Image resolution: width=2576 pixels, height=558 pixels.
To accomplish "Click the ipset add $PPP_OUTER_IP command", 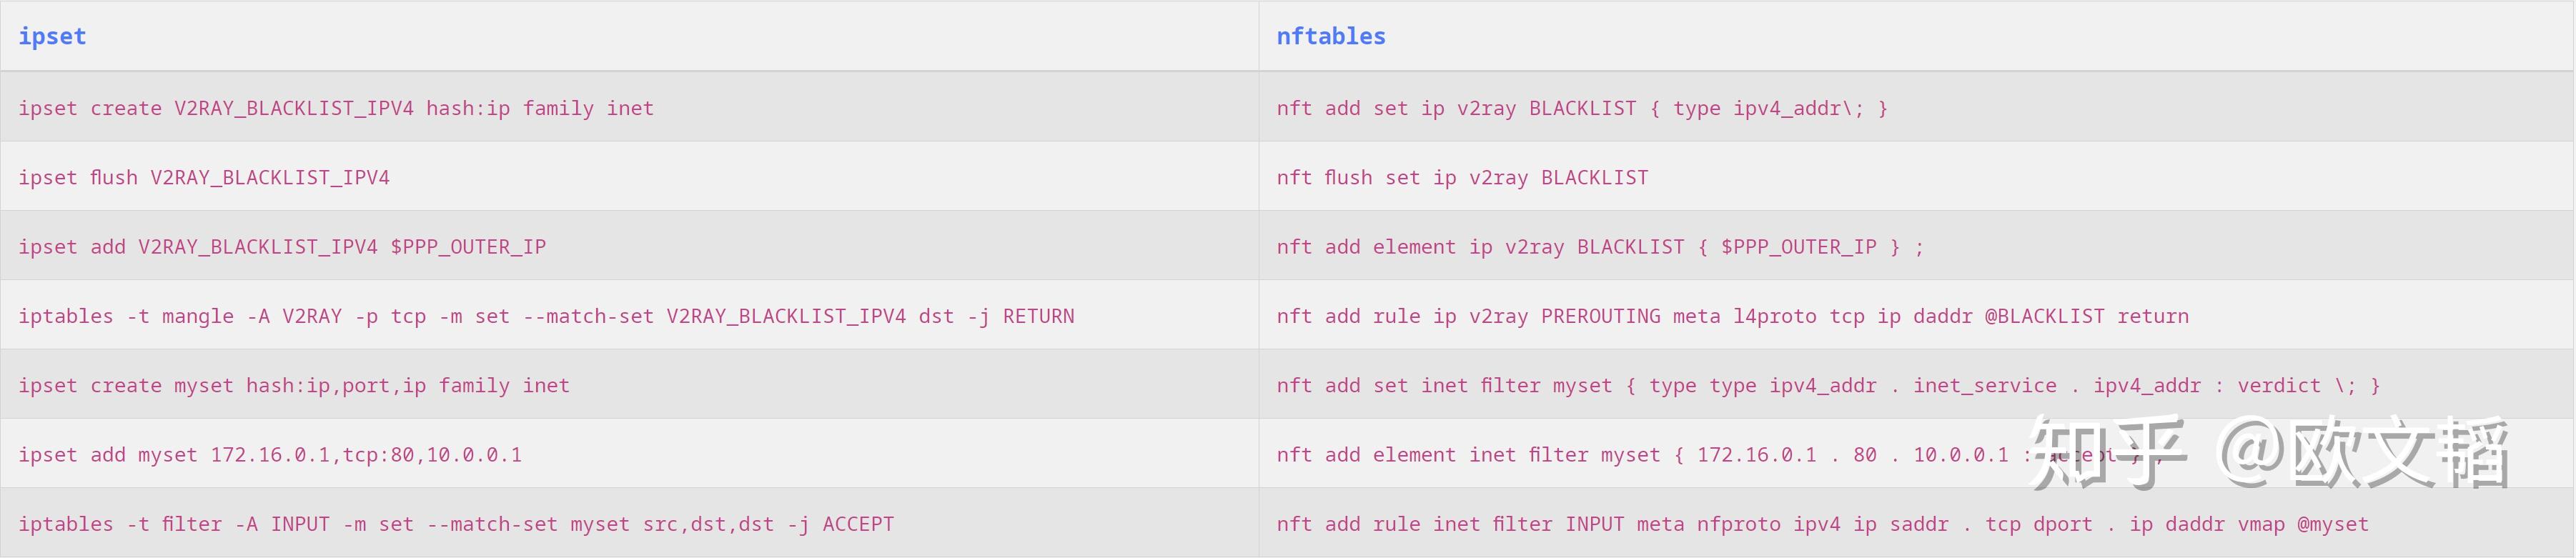I will tap(282, 247).
